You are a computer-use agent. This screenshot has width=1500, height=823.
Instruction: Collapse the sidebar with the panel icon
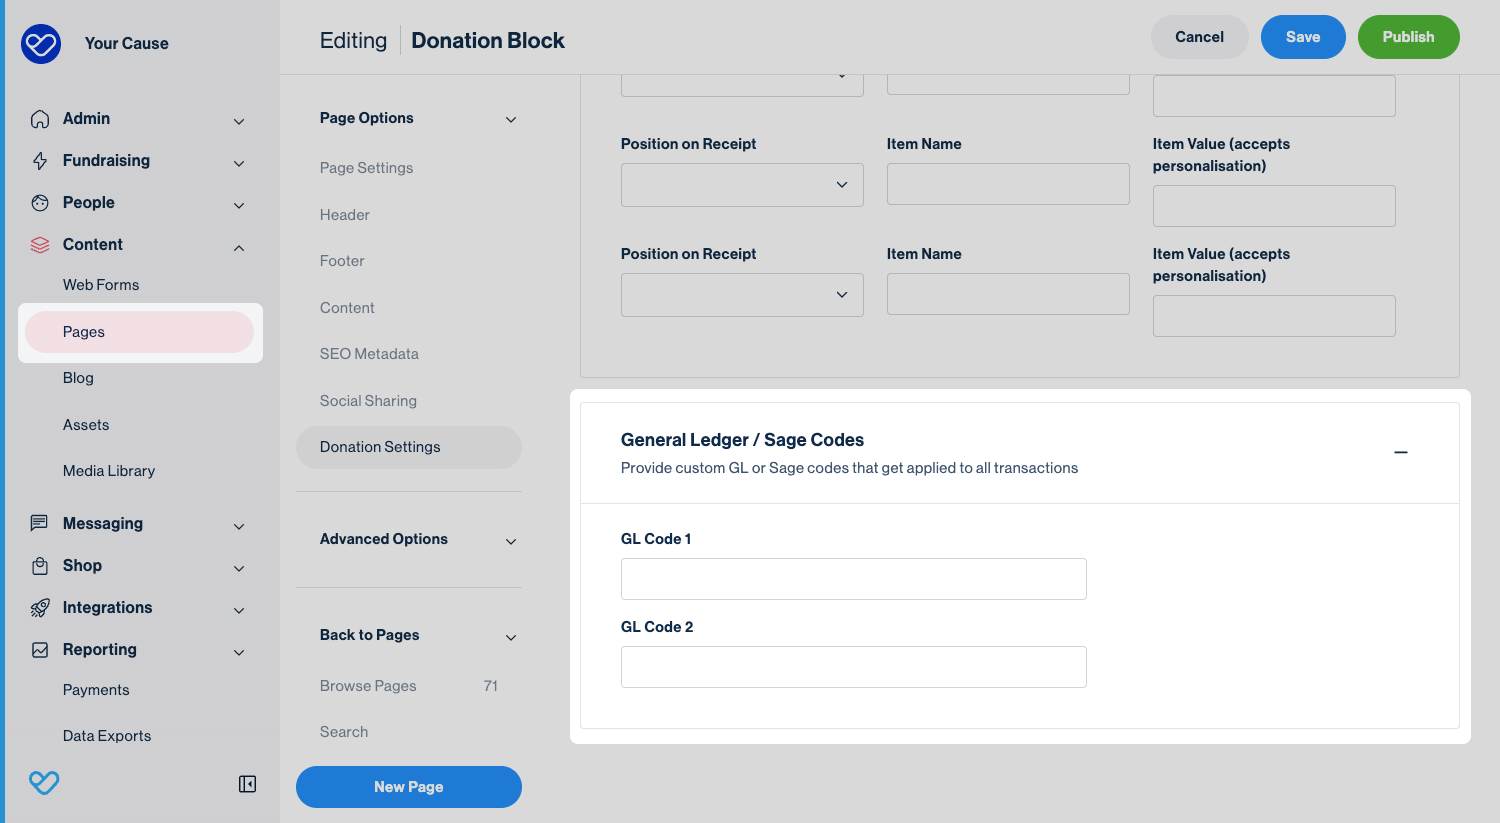click(247, 784)
